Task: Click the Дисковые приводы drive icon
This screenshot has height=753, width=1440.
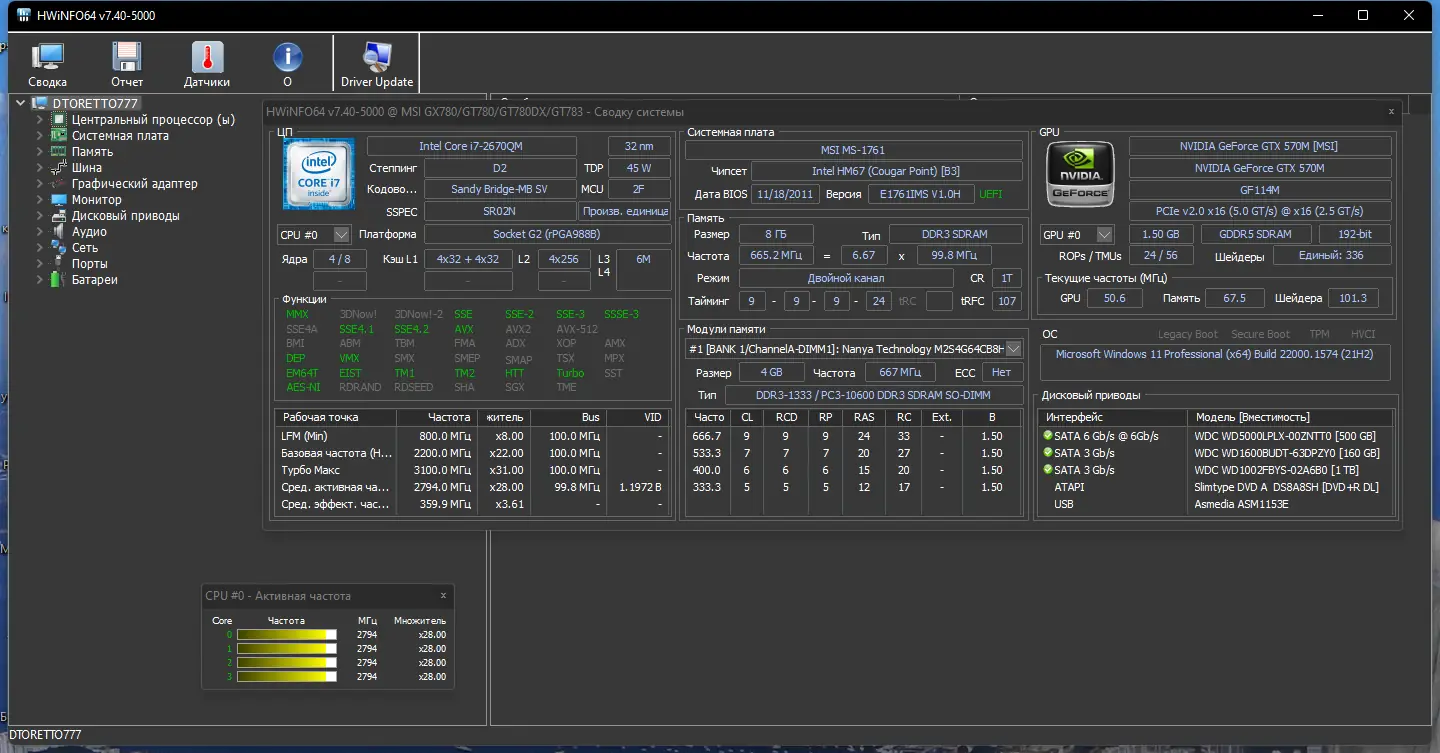Action: point(59,215)
